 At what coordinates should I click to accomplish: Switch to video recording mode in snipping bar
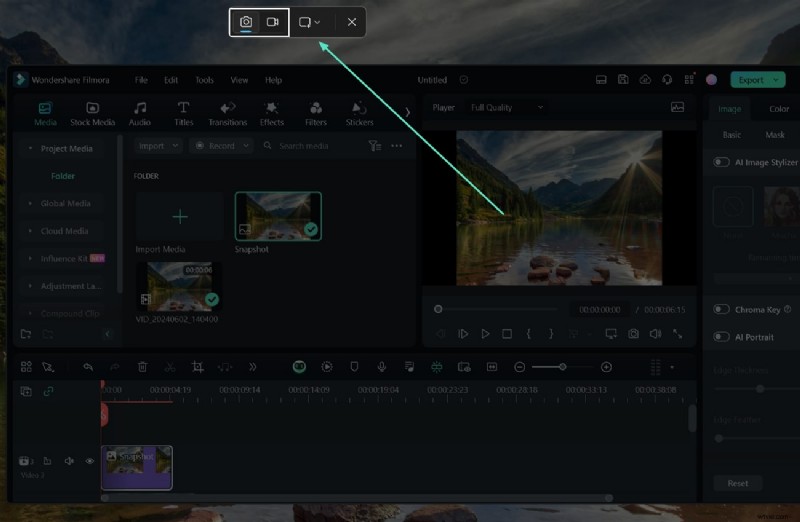(272, 22)
